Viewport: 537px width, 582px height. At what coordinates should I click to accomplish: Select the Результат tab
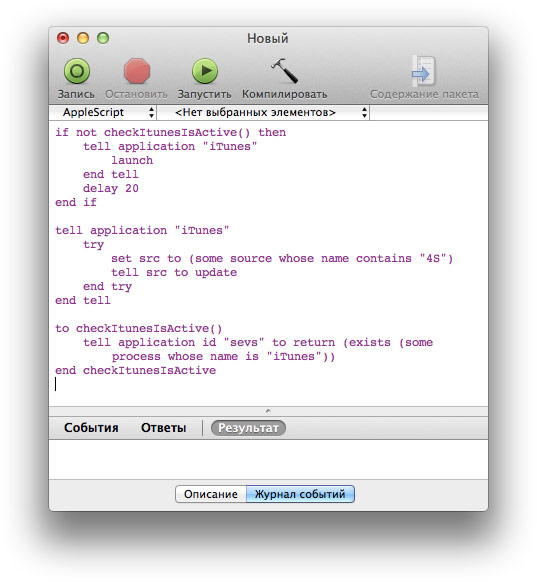pos(248,428)
